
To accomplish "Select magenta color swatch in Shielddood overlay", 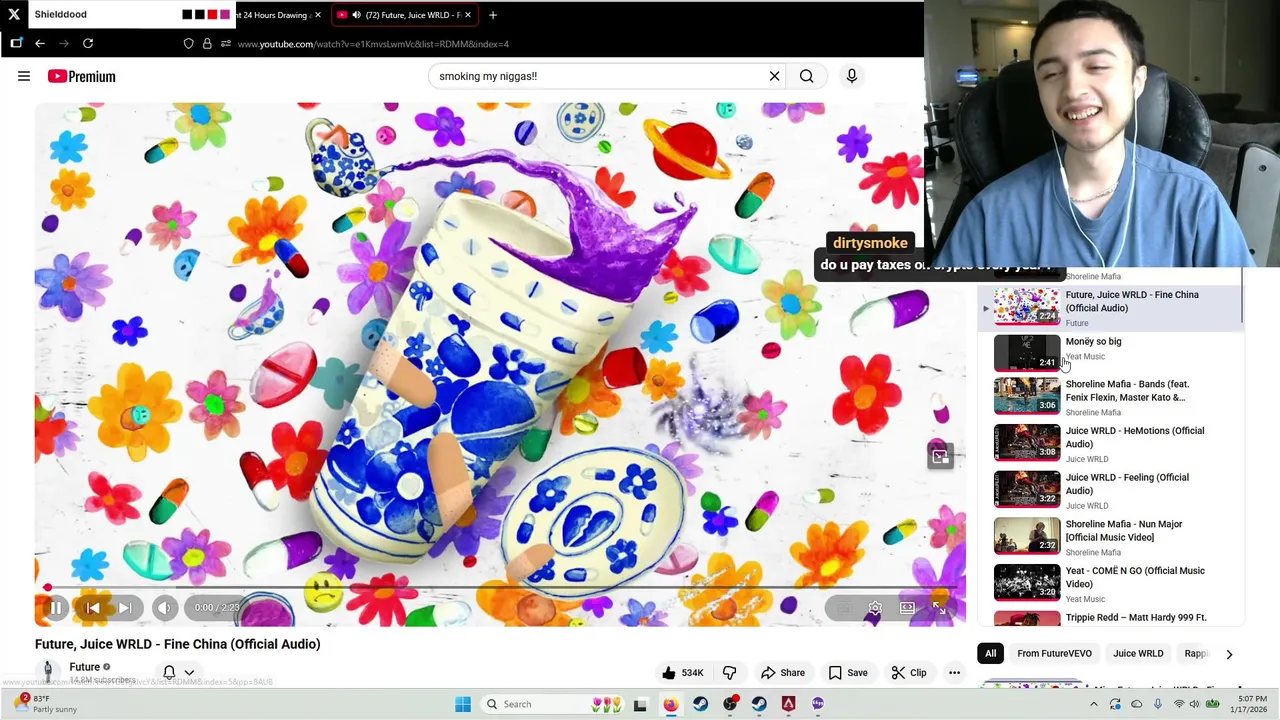I will point(225,15).
